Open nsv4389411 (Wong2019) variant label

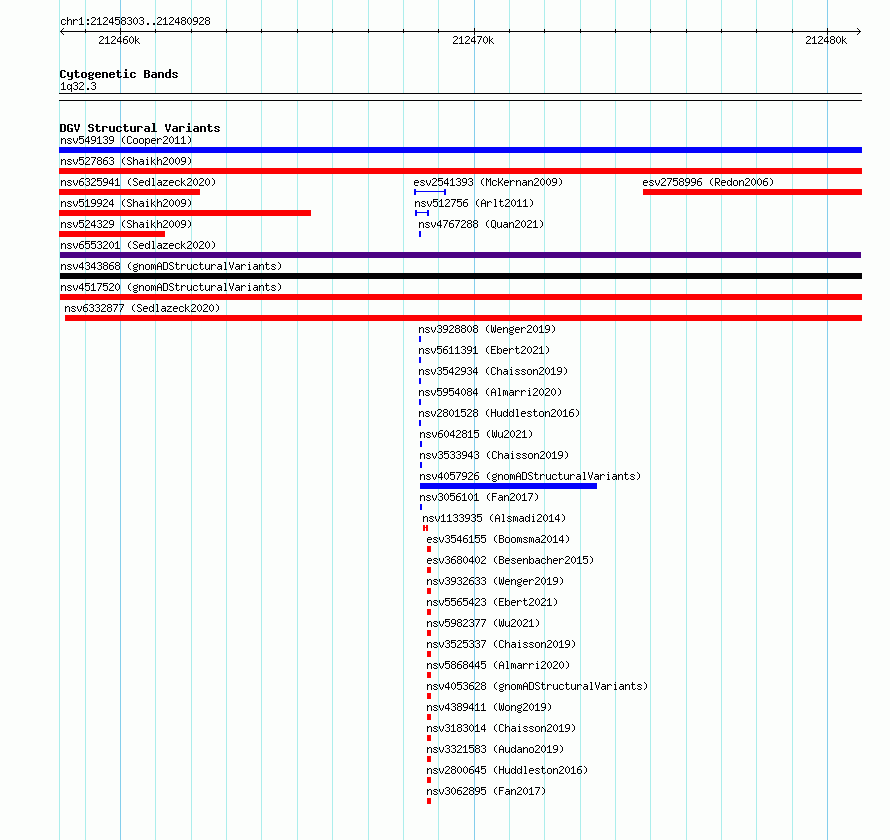point(489,707)
